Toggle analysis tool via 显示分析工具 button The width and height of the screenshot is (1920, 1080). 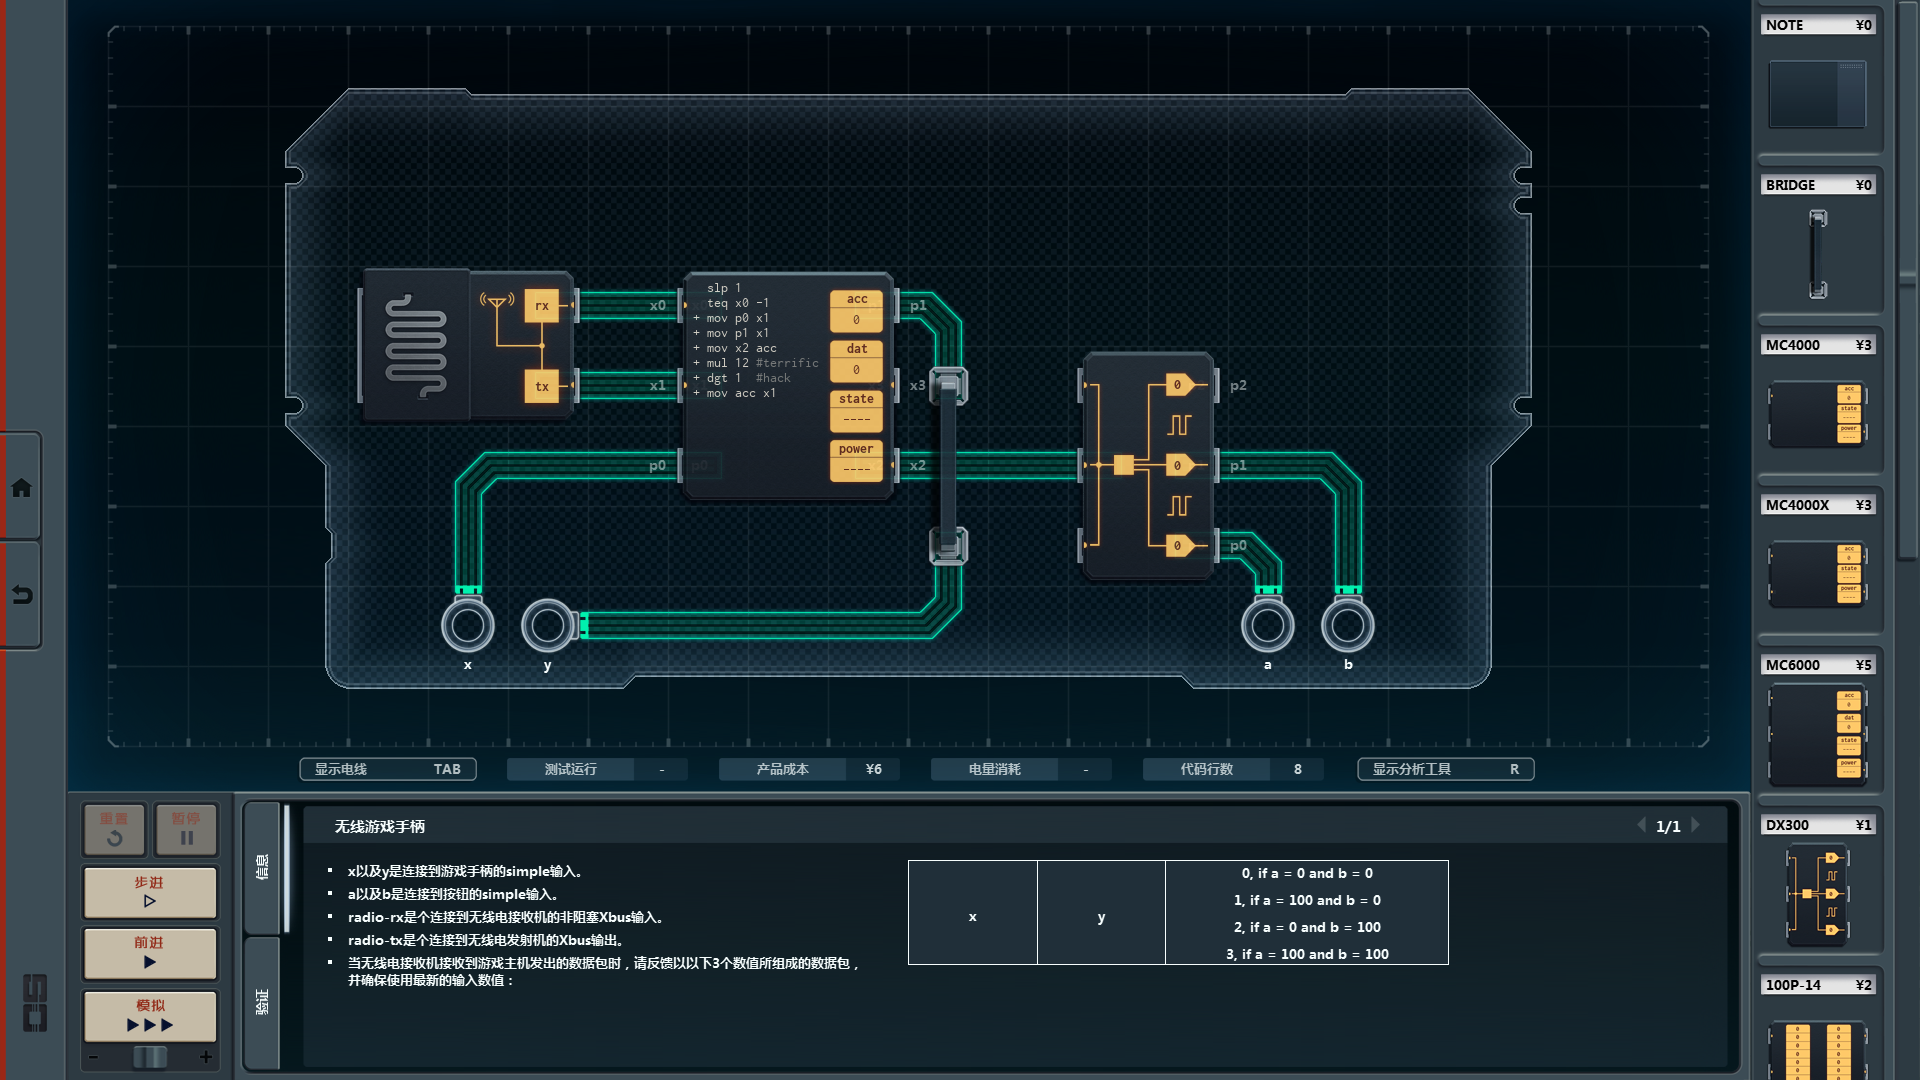pyautogui.click(x=1445, y=769)
